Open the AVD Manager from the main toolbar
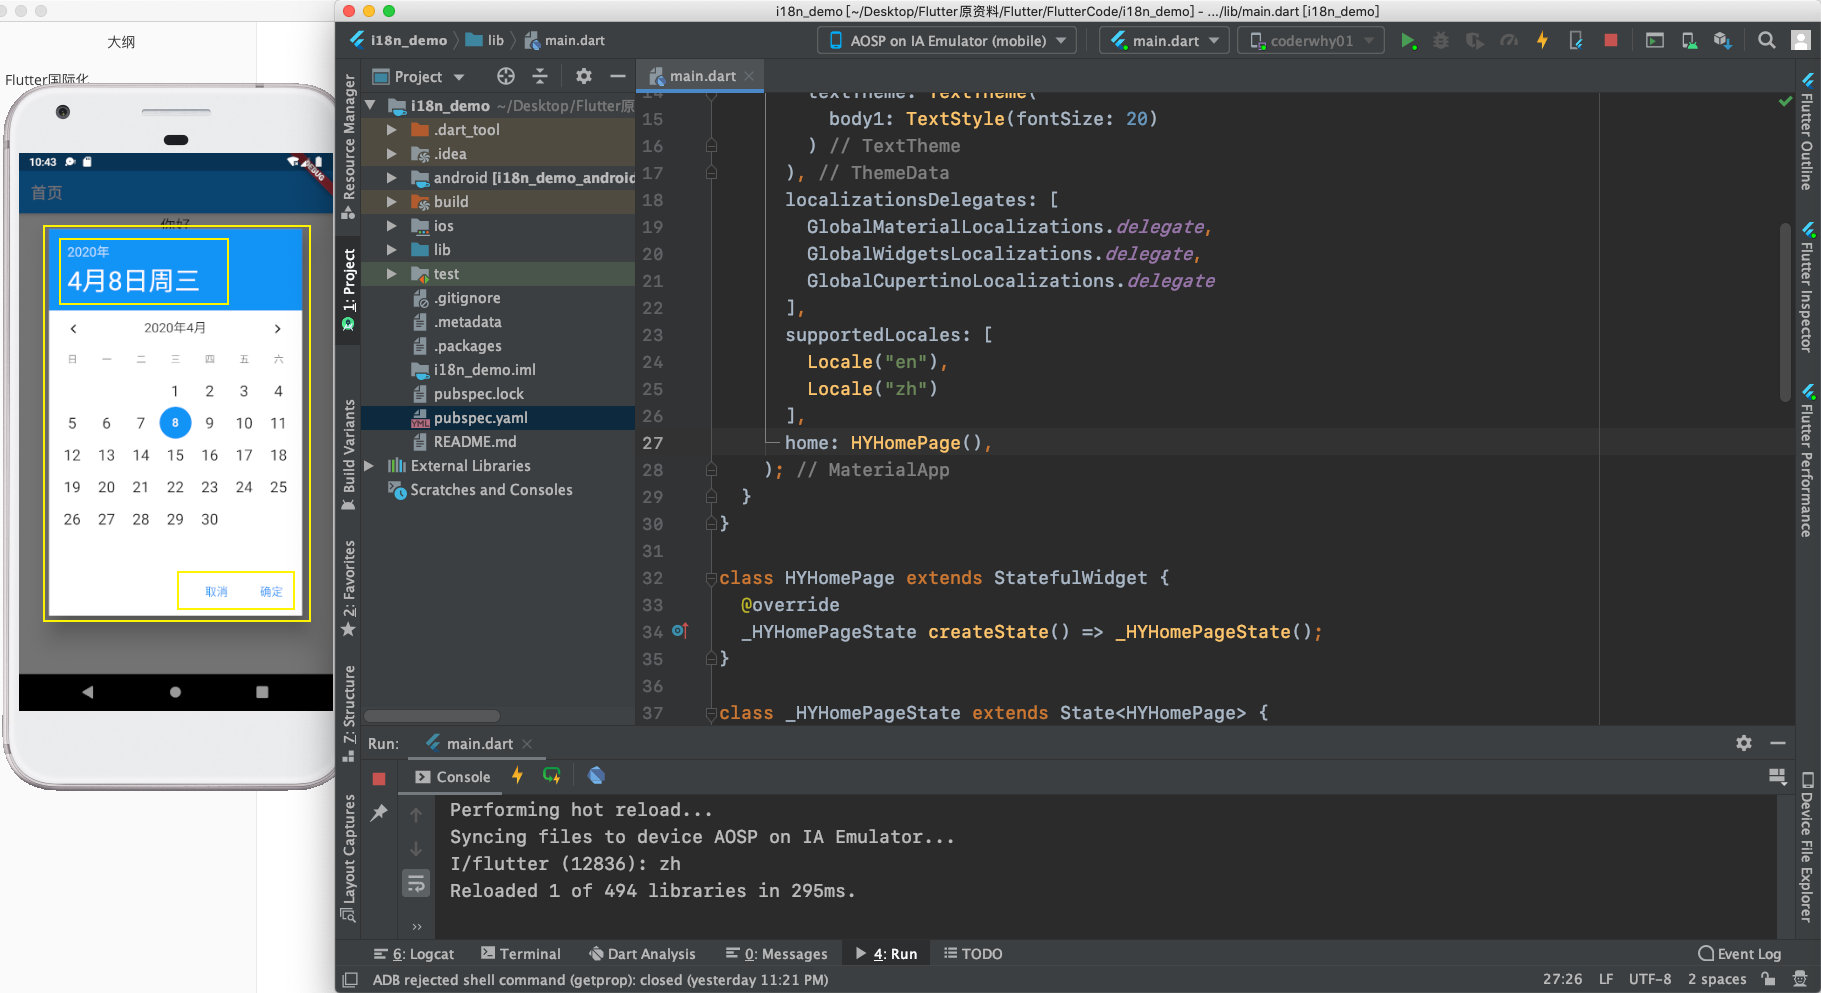 point(1689,41)
